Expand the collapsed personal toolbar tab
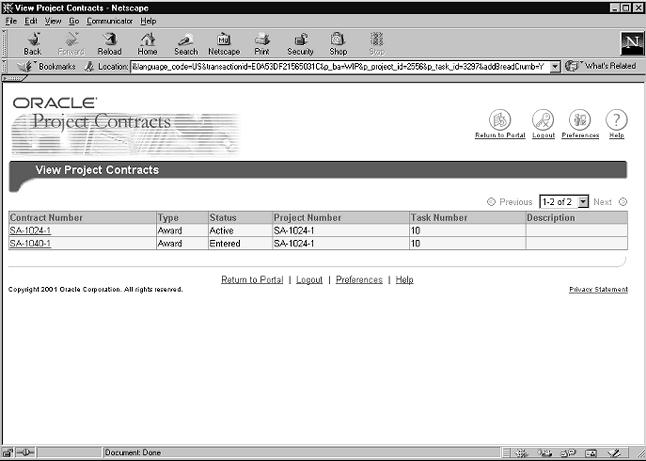The width and height of the screenshot is (646, 461). click(14, 78)
